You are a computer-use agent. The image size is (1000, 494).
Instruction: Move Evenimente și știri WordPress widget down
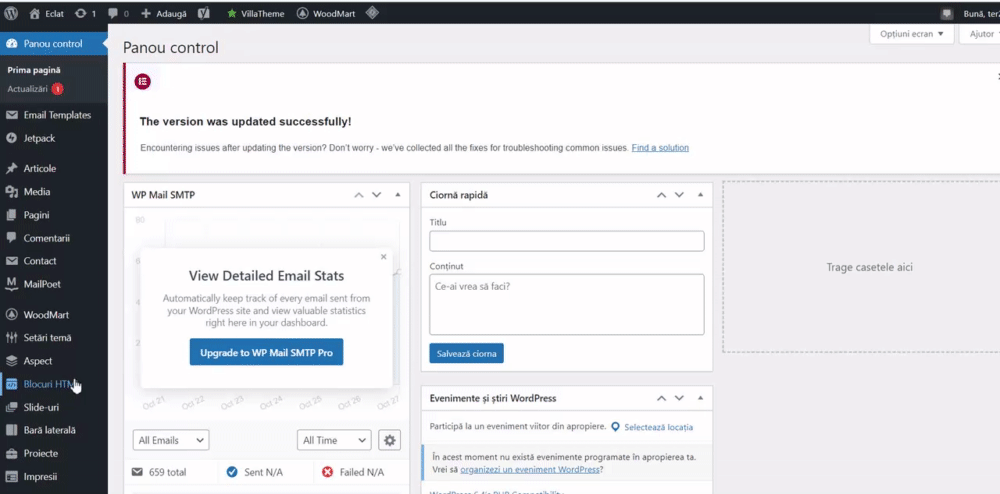tap(679, 398)
